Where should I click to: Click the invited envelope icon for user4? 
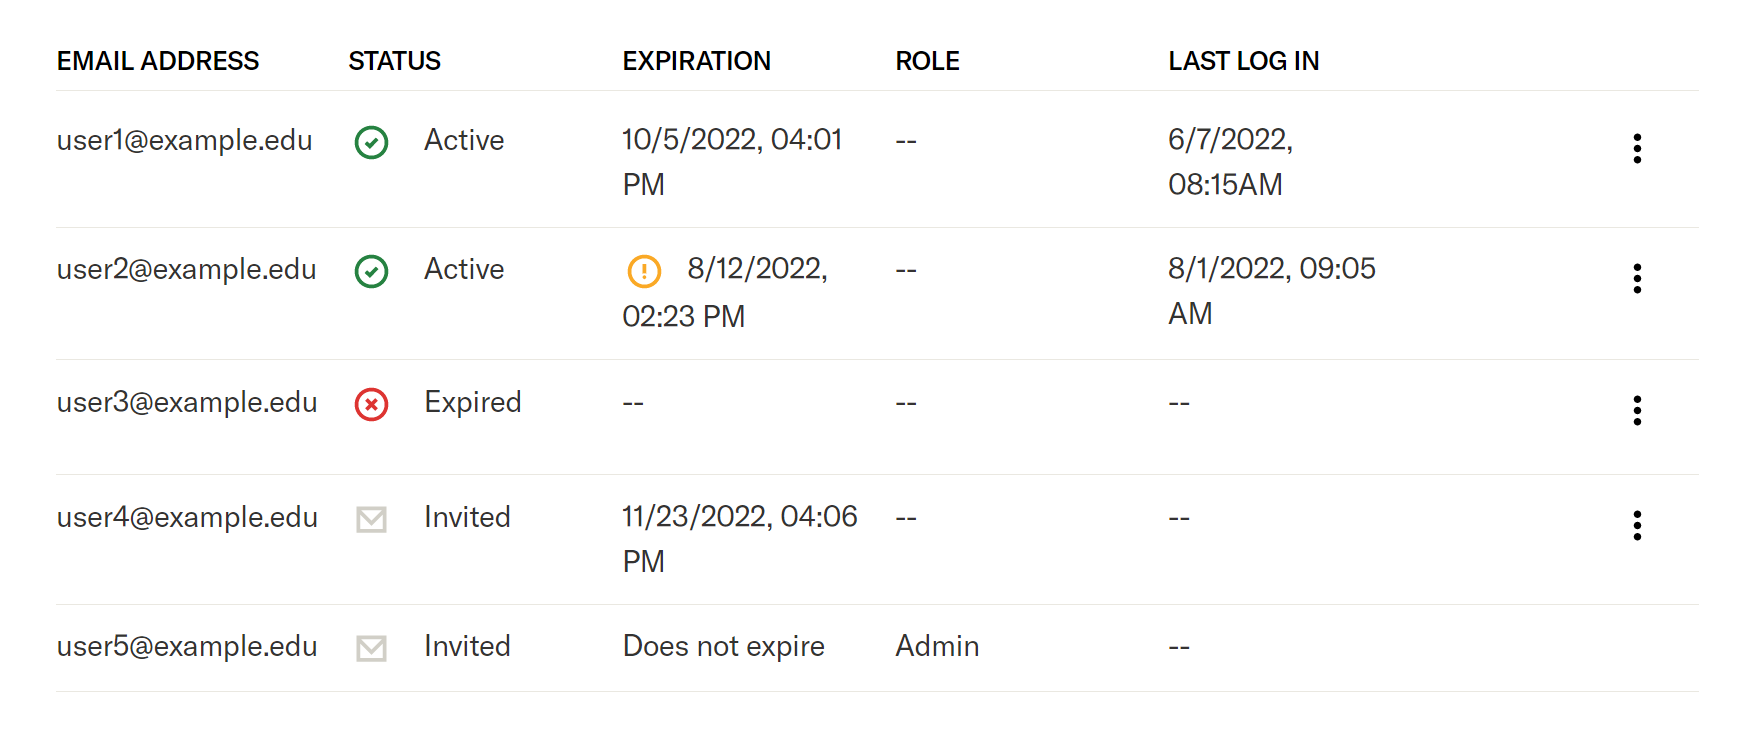tap(371, 519)
